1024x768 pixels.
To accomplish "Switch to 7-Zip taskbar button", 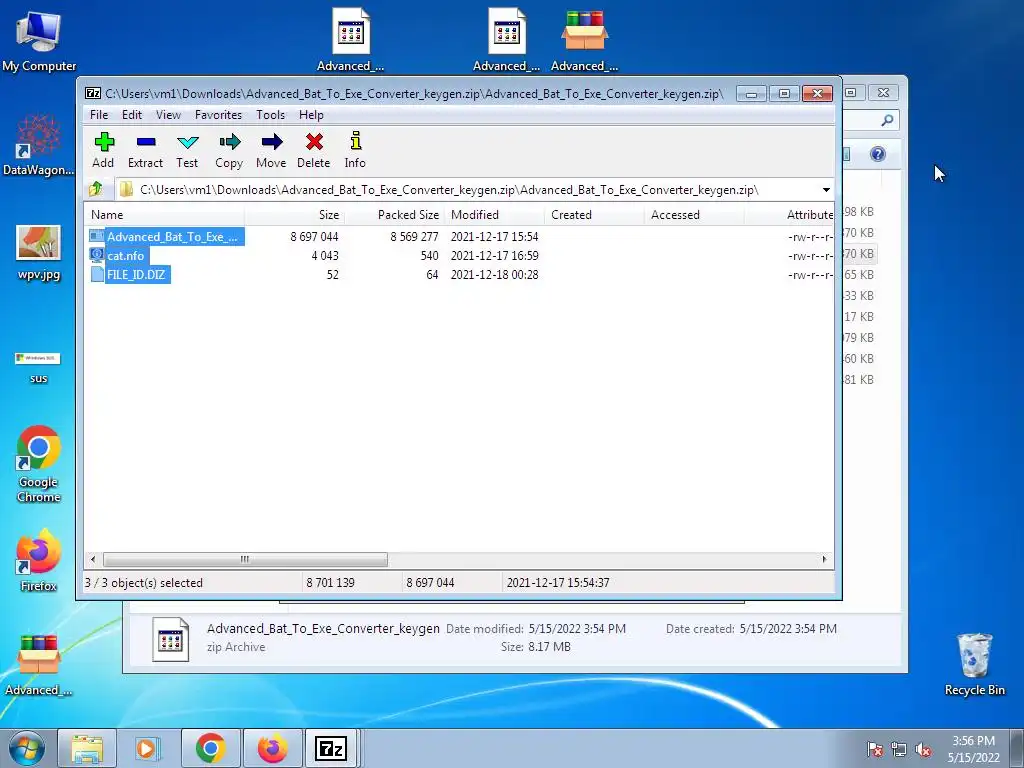I will [331, 748].
